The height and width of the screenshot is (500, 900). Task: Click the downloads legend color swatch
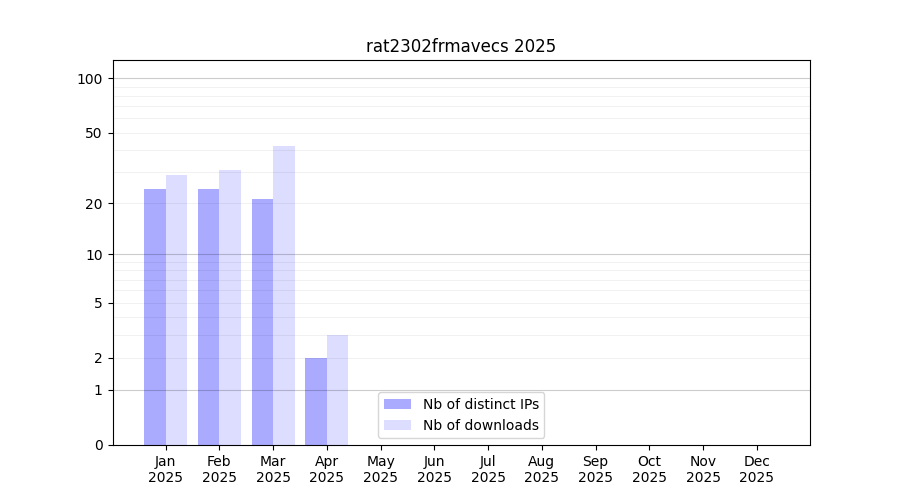click(x=397, y=425)
